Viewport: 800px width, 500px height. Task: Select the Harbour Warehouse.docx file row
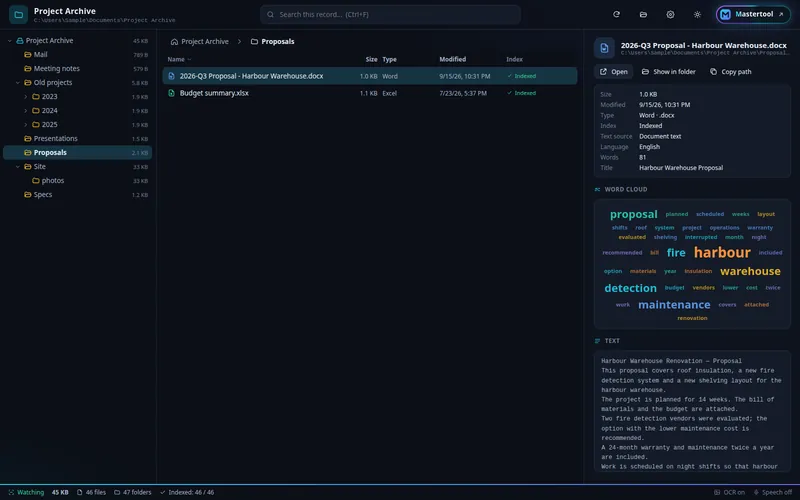[370, 76]
